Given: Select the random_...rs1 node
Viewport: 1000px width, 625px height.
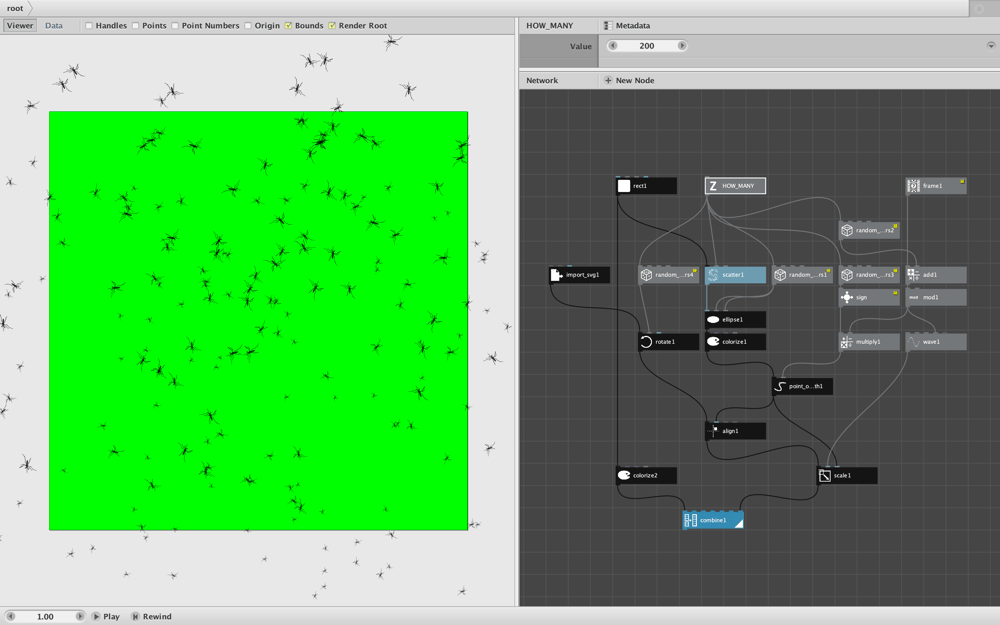Looking at the screenshot, I should (x=802, y=275).
